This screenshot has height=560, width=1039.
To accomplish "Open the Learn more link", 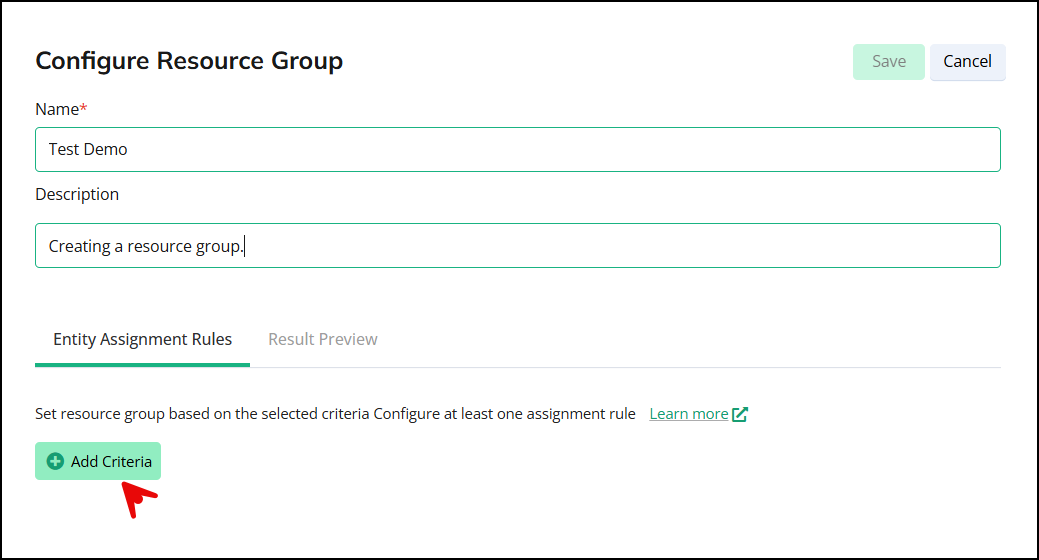I will pos(688,414).
